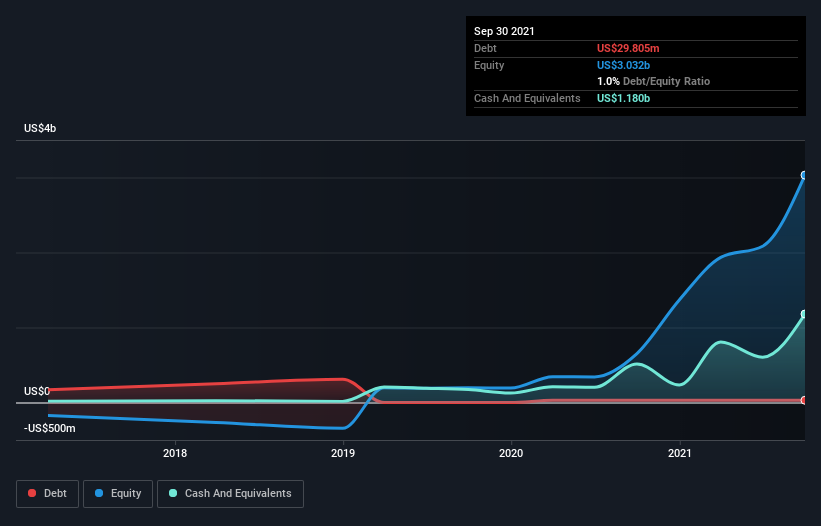Viewport: 821px width, 526px height.
Task: Click the 2021 x-axis label
Action: [x=680, y=453]
